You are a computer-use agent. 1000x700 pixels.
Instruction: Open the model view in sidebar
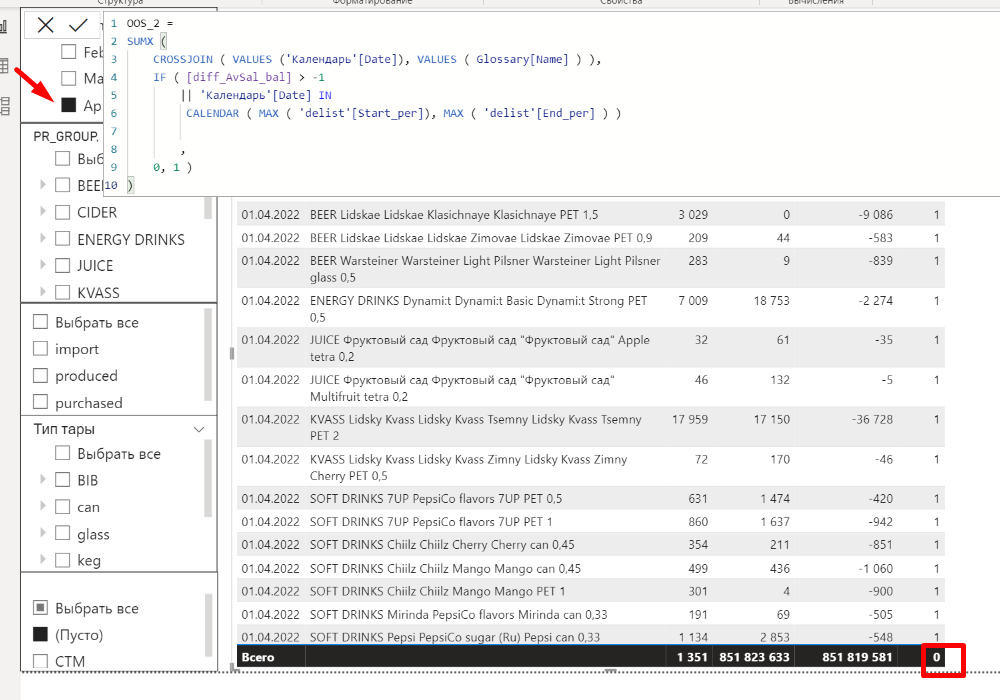(5, 106)
